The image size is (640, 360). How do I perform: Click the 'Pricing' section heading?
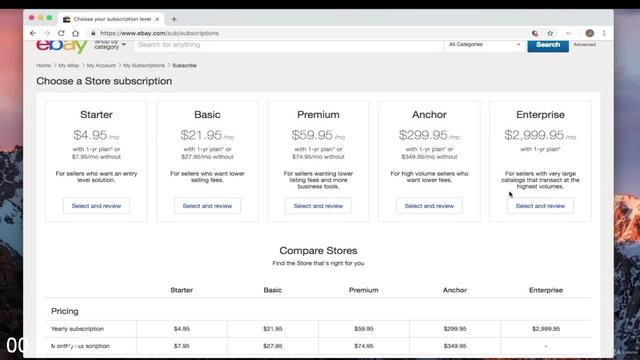pyautogui.click(x=64, y=311)
